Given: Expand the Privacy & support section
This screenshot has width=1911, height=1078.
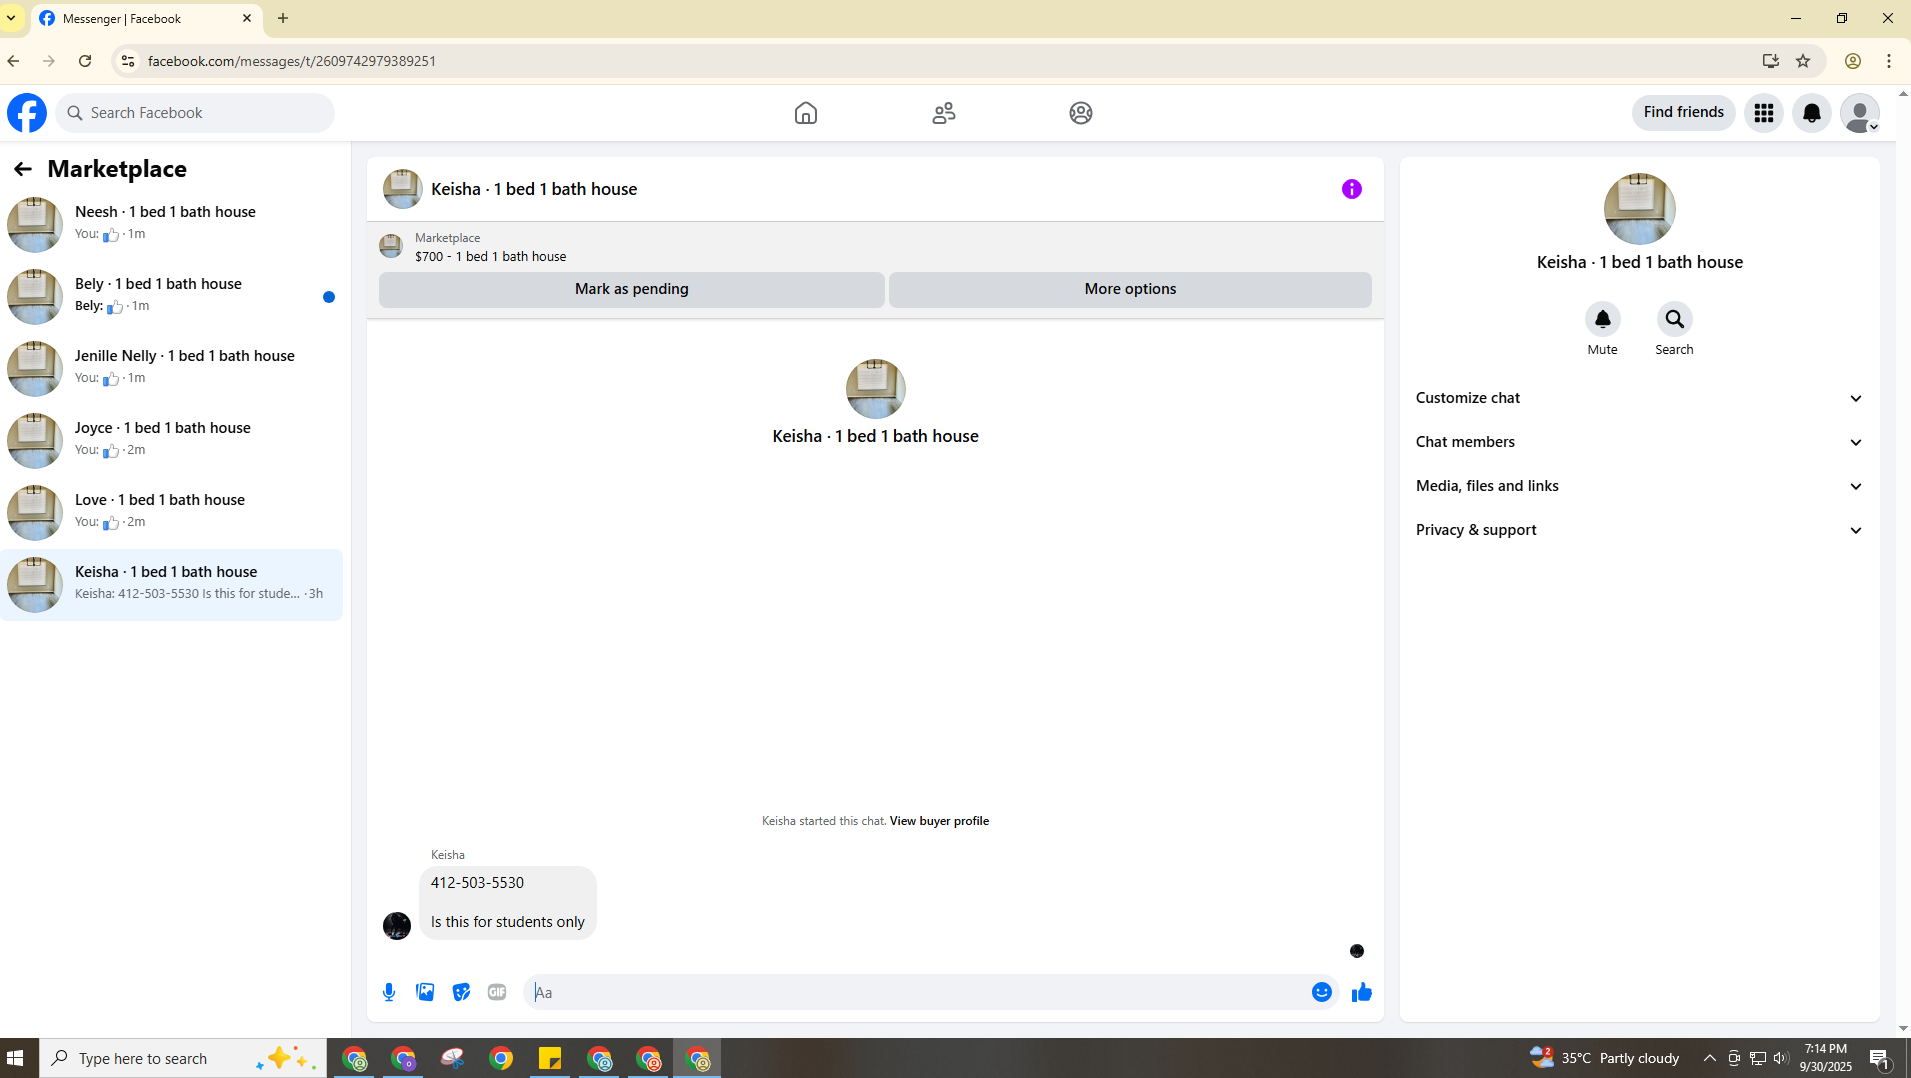Looking at the screenshot, I should click(1640, 530).
